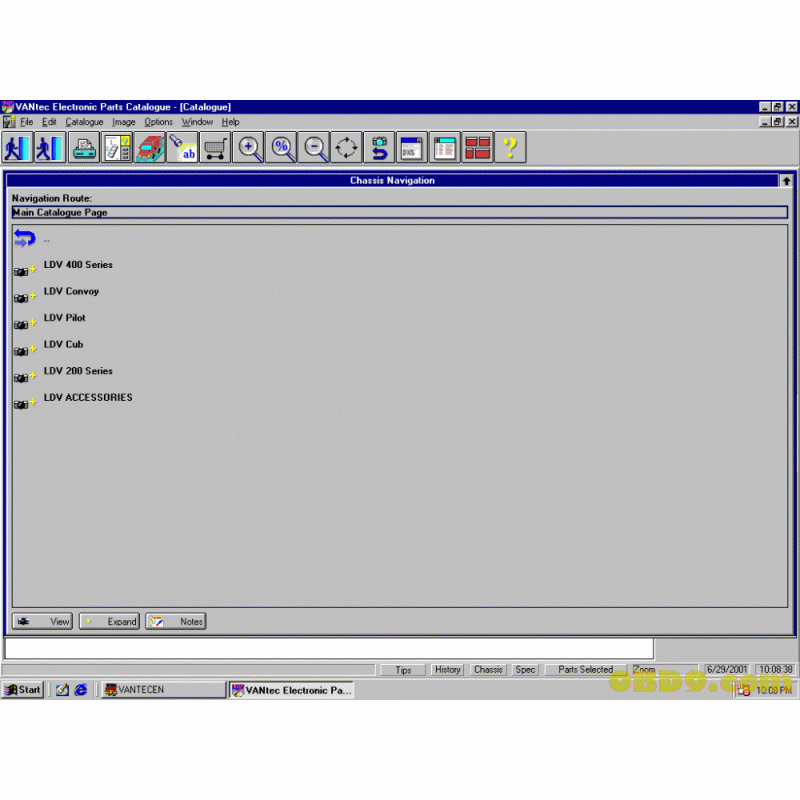Click the printer icon in the toolbar
This screenshot has height=800, width=800.
pos(84,148)
